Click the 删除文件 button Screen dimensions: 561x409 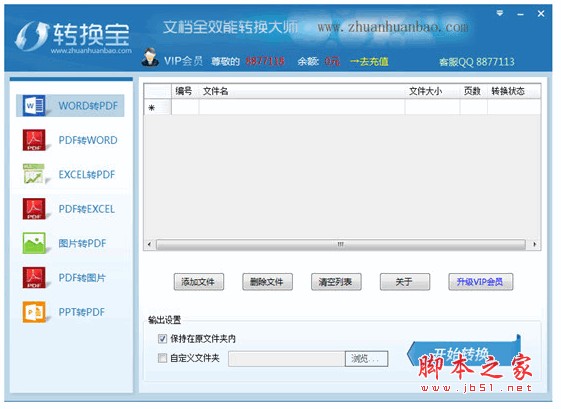pyautogui.click(x=267, y=282)
